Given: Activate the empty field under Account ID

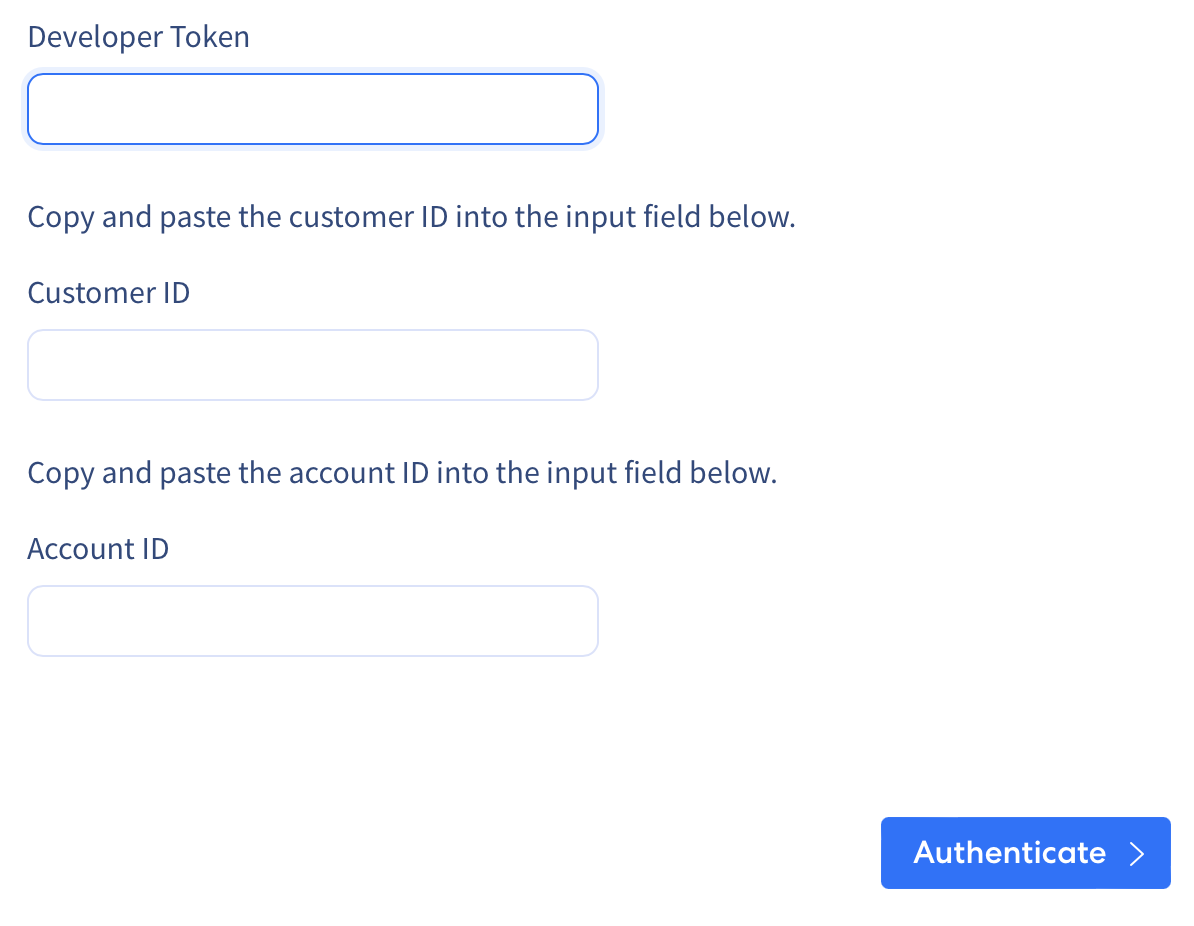Looking at the screenshot, I should pyautogui.click(x=313, y=621).
